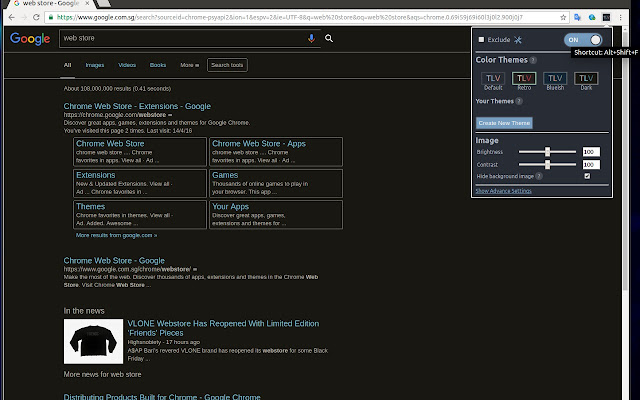Open the 'Chrome Web Store - Google' result
640x400 pixels.
click(x=114, y=260)
